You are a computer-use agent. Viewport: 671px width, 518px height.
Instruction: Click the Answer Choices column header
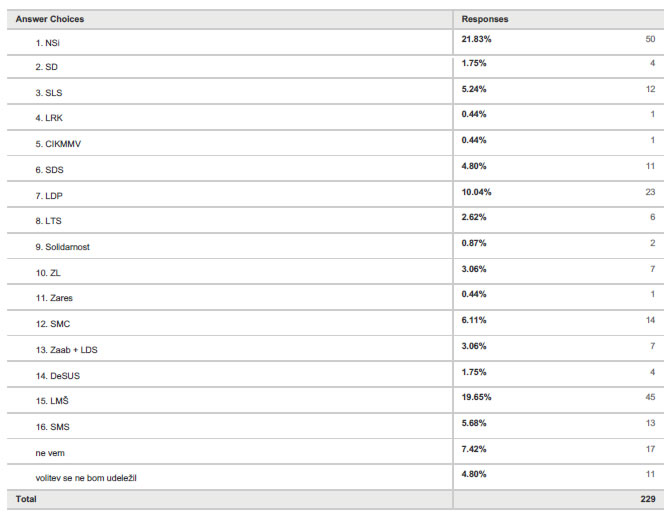click(x=50, y=19)
